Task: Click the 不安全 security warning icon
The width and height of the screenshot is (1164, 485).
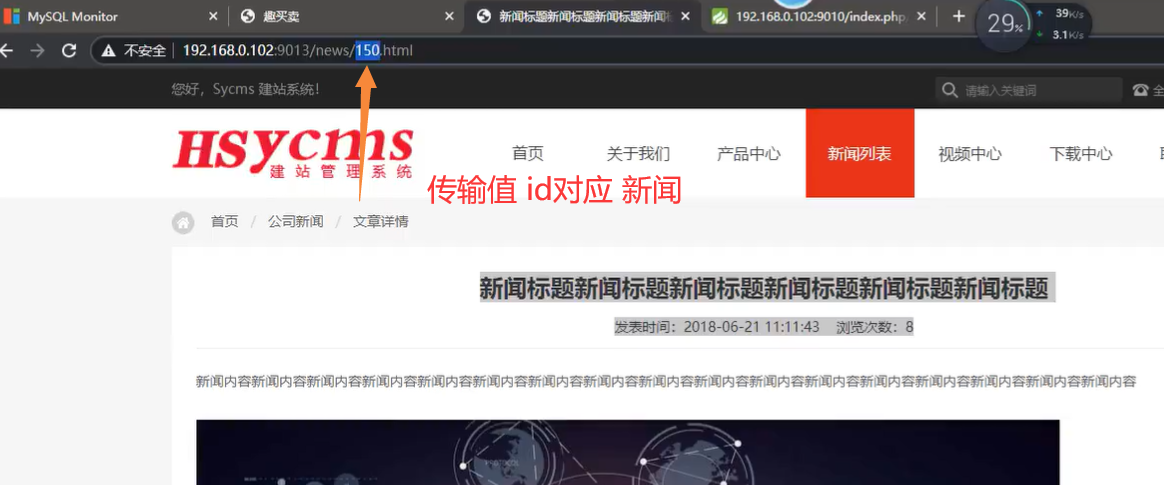Action: [109, 51]
